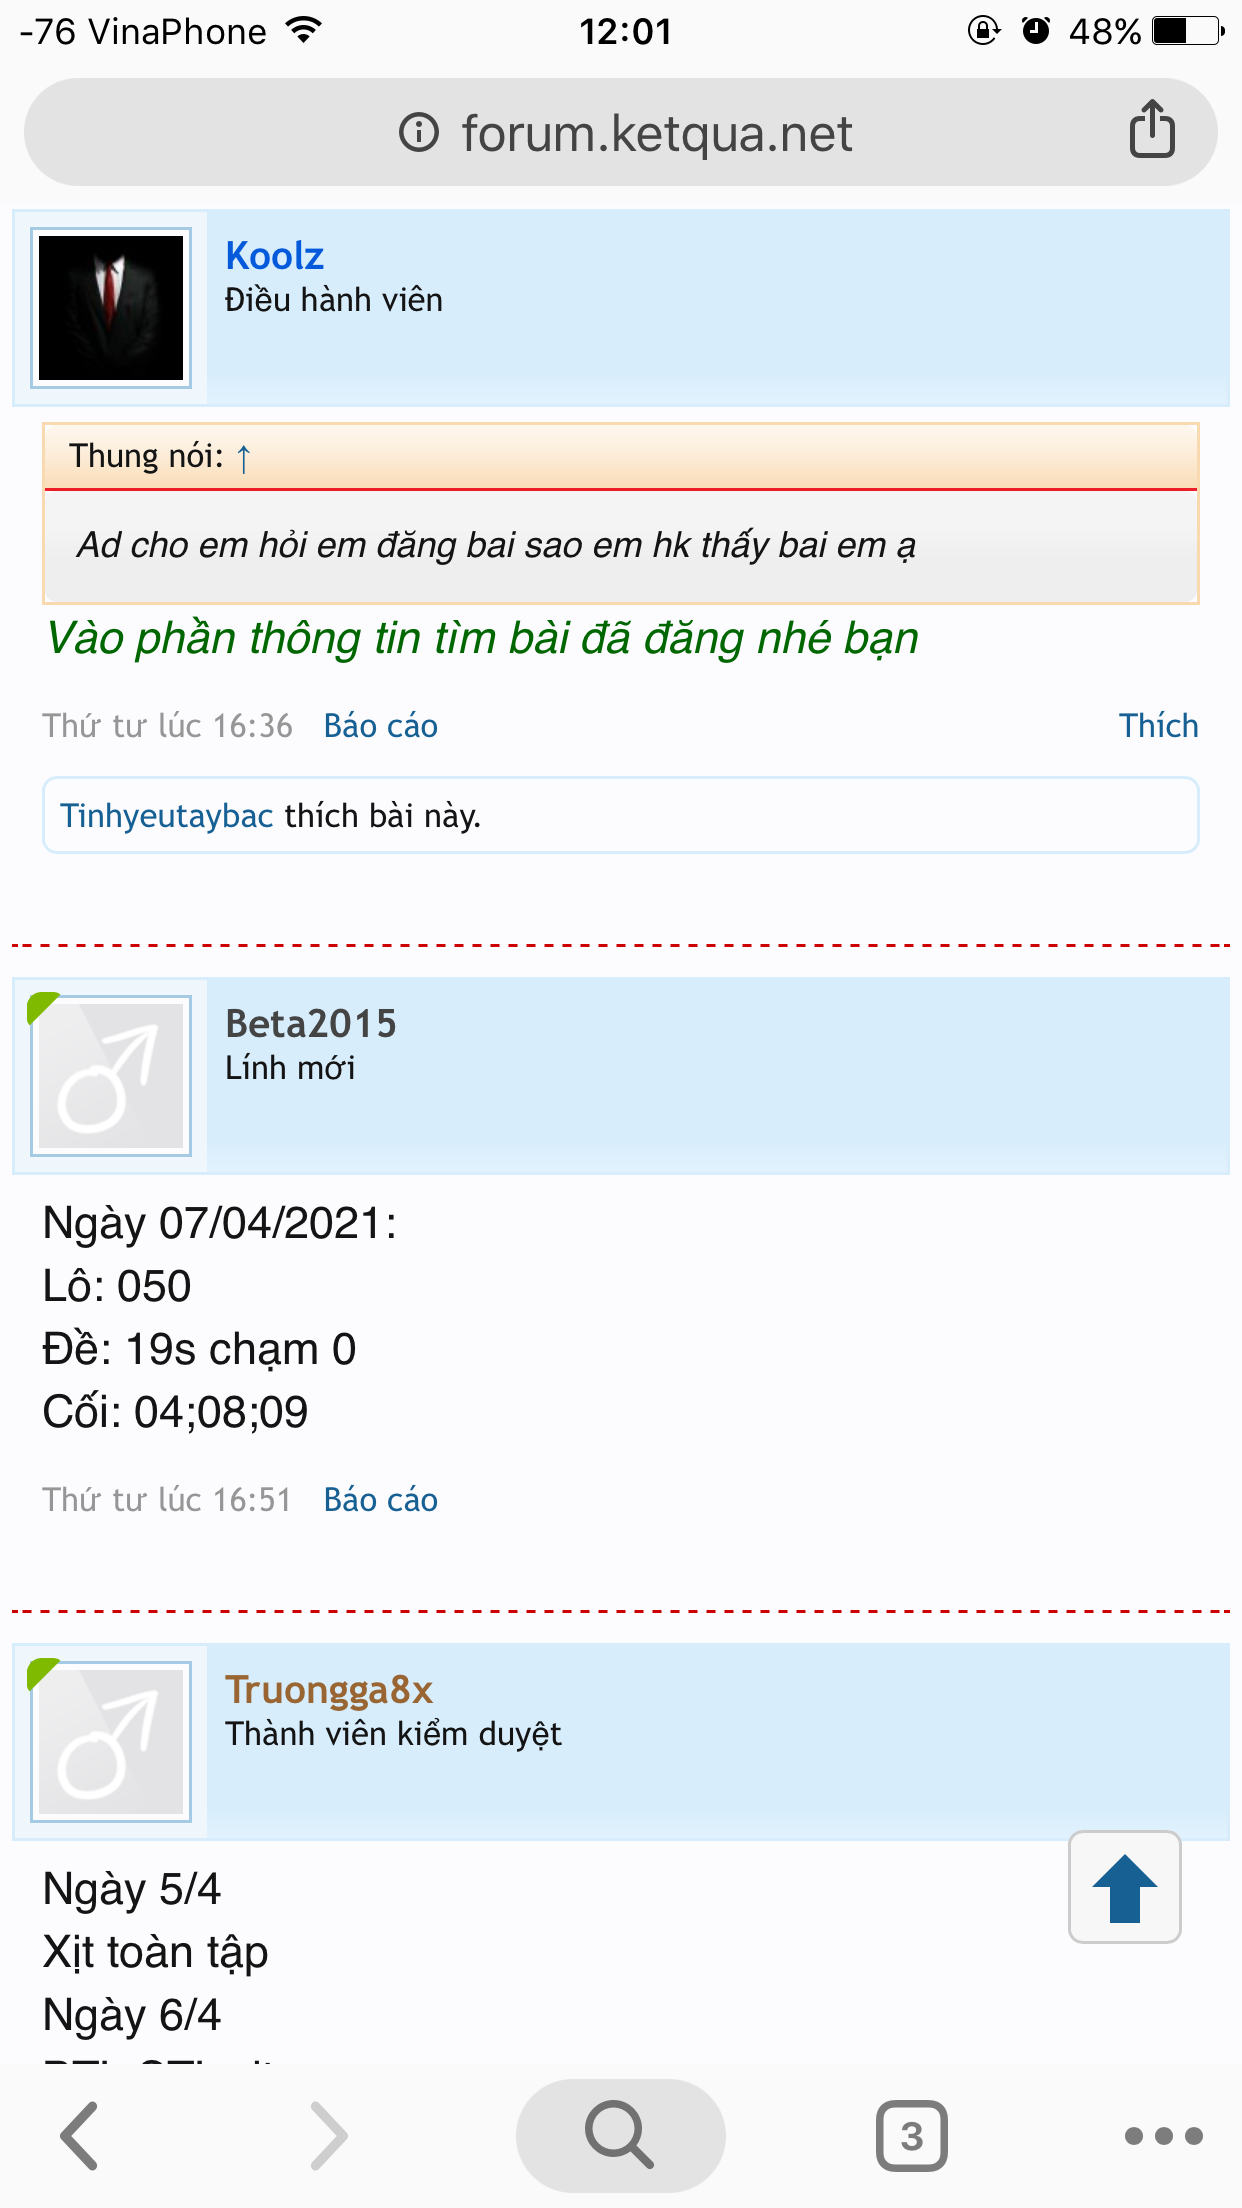This screenshot has height=2208, width=1242.
Task: Report Beta2015's post with Báo cáo
Action: 380,1500
